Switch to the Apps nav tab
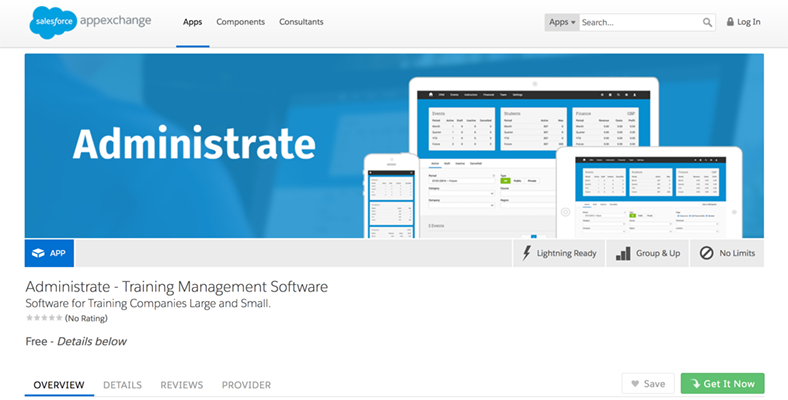The width and height of the screenshot is (788, 400). 192,22
